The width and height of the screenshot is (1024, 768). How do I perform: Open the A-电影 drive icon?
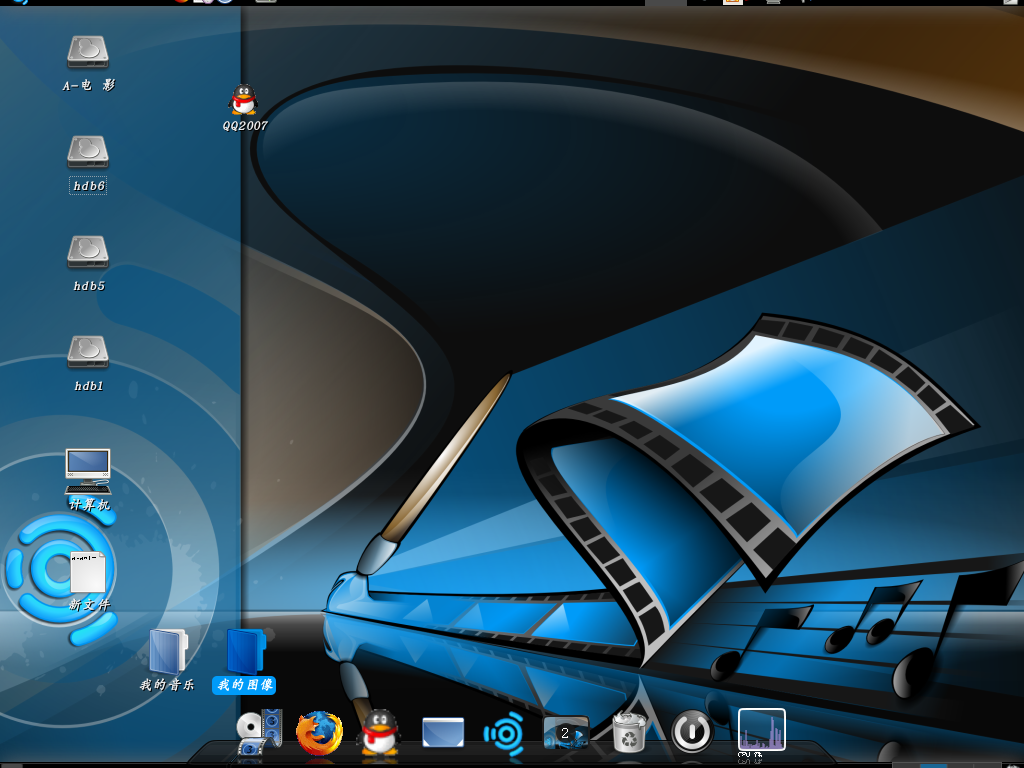pos(88,52)
